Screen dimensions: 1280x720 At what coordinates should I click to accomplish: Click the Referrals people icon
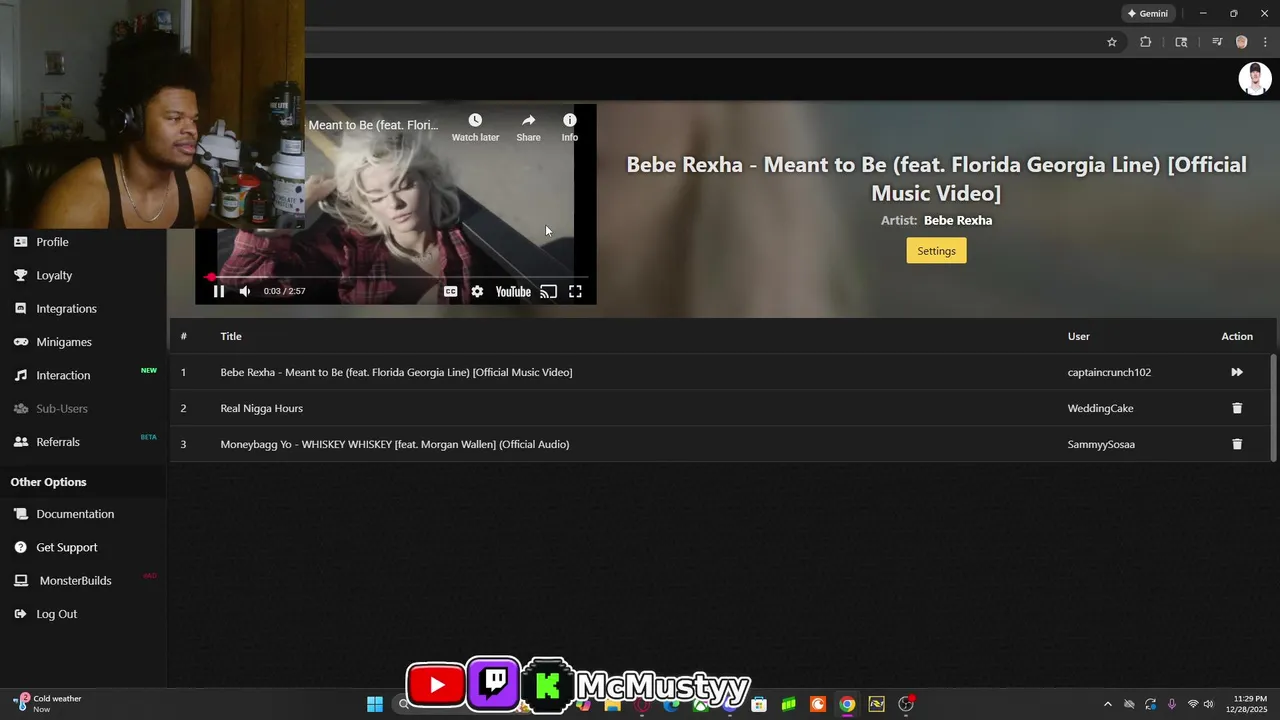click(20, 442)
